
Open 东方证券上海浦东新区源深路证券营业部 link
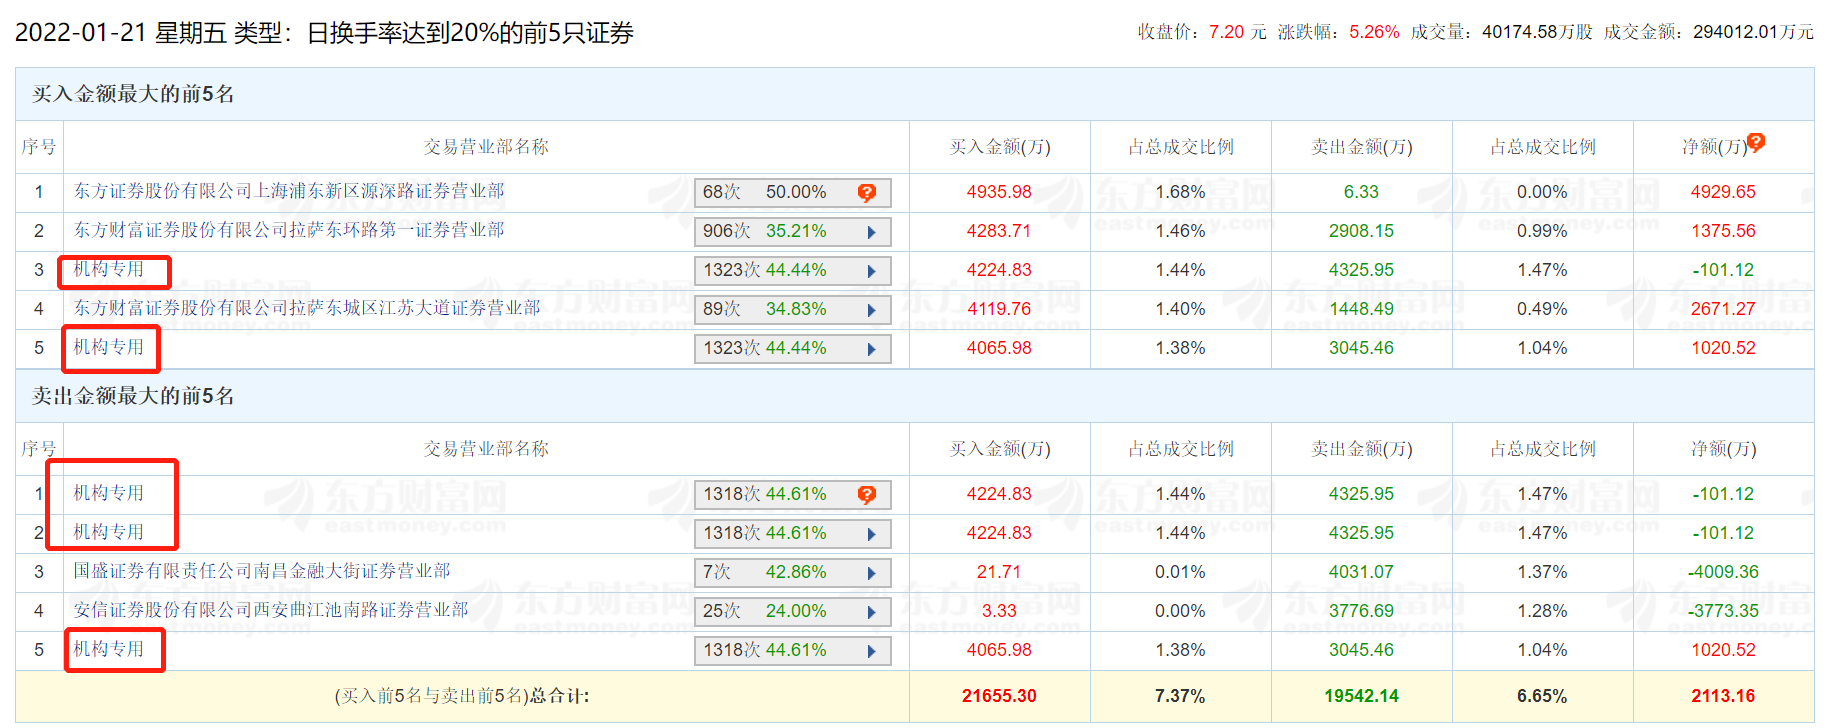click(x=289, y=191)
